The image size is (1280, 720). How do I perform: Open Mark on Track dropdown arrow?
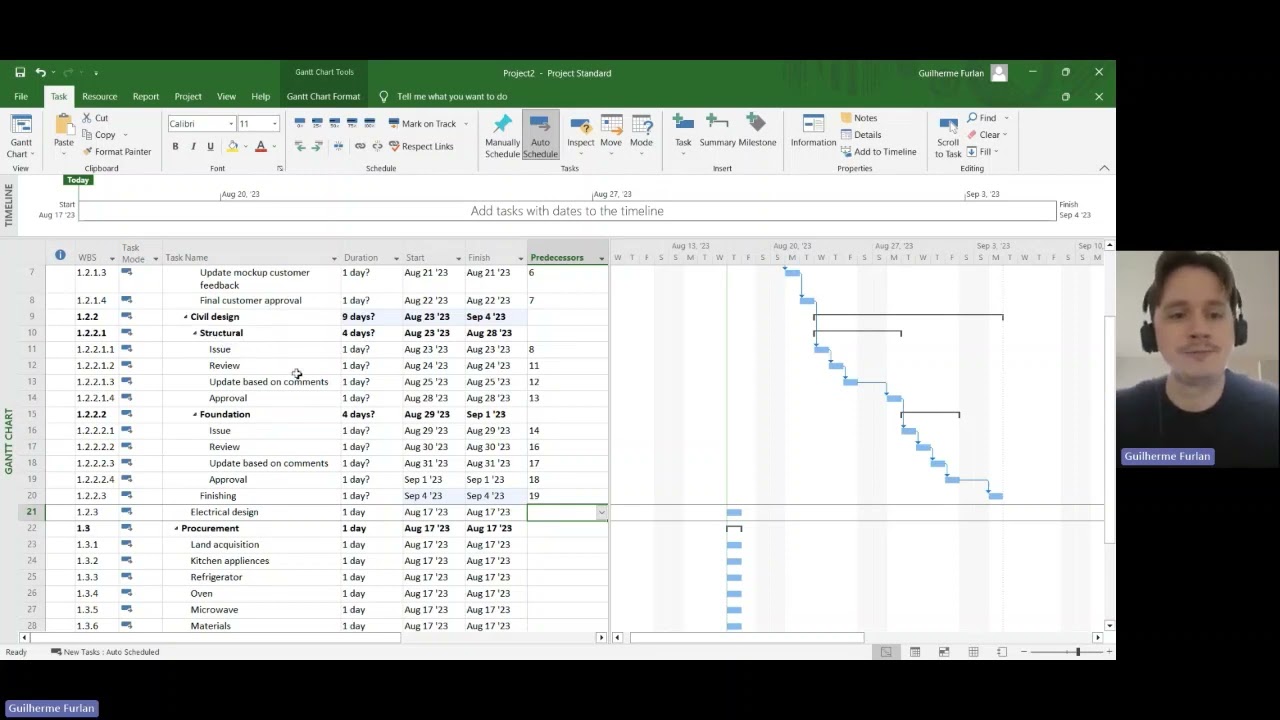[465, 124]
